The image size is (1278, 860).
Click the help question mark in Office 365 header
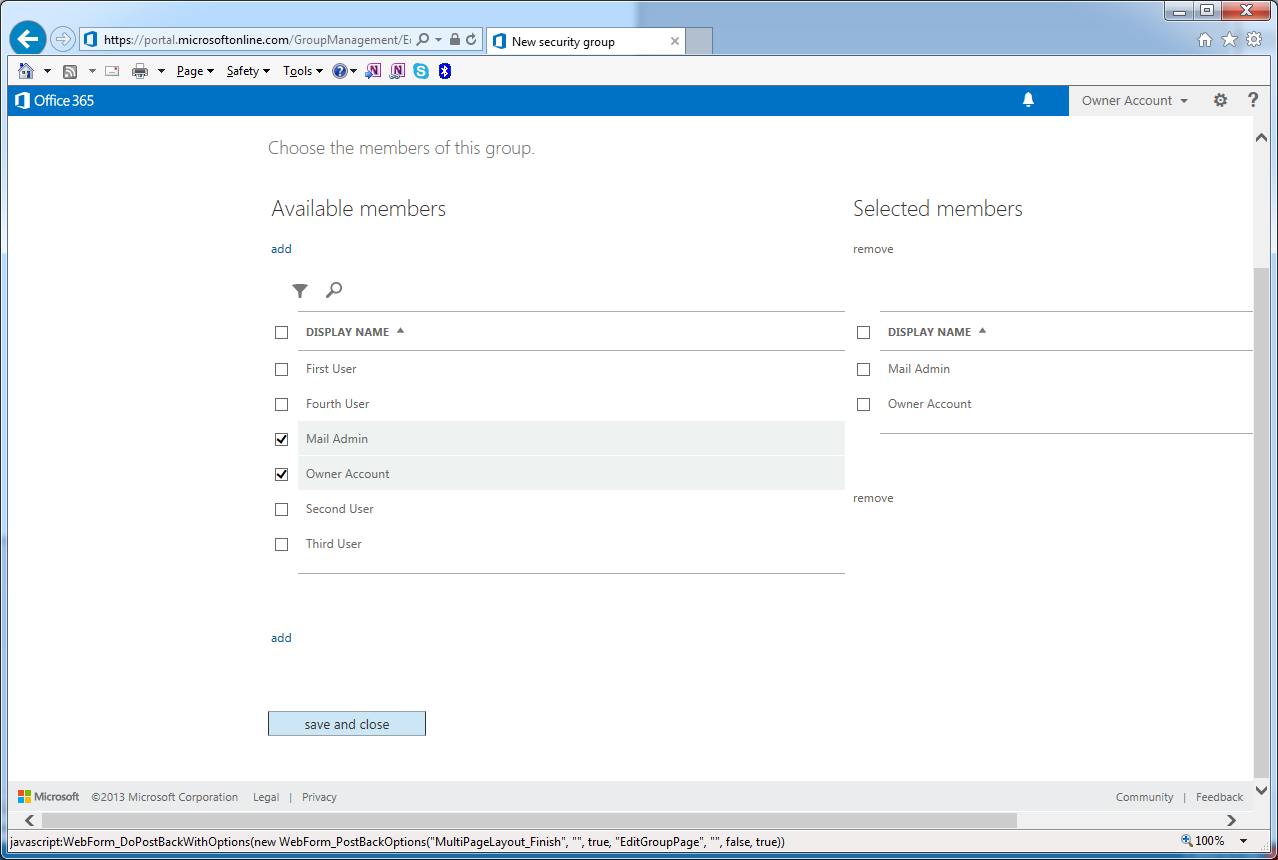pyautogui.click(x=1252, y=100)
